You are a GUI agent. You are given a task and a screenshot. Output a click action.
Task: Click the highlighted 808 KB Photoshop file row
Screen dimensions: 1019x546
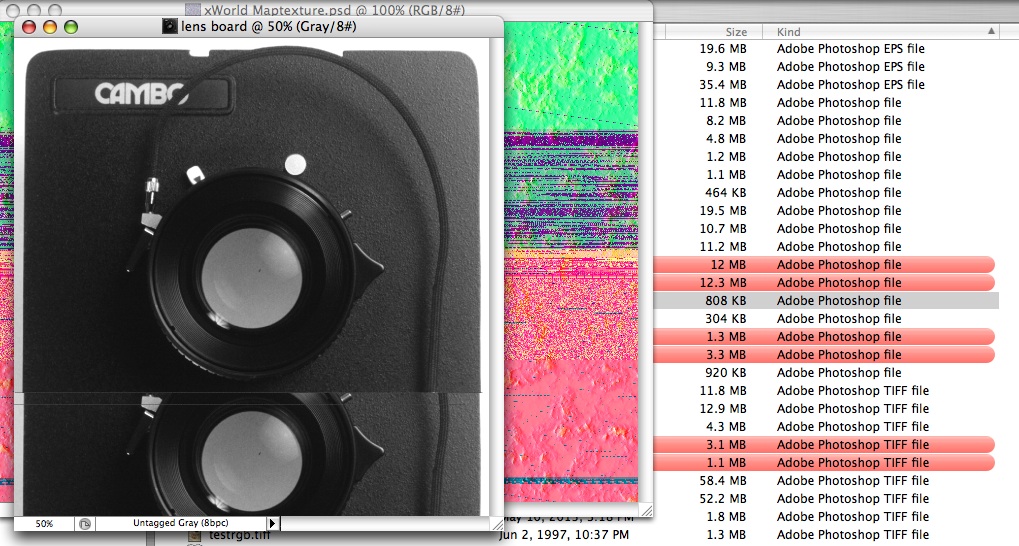[826, 300]
